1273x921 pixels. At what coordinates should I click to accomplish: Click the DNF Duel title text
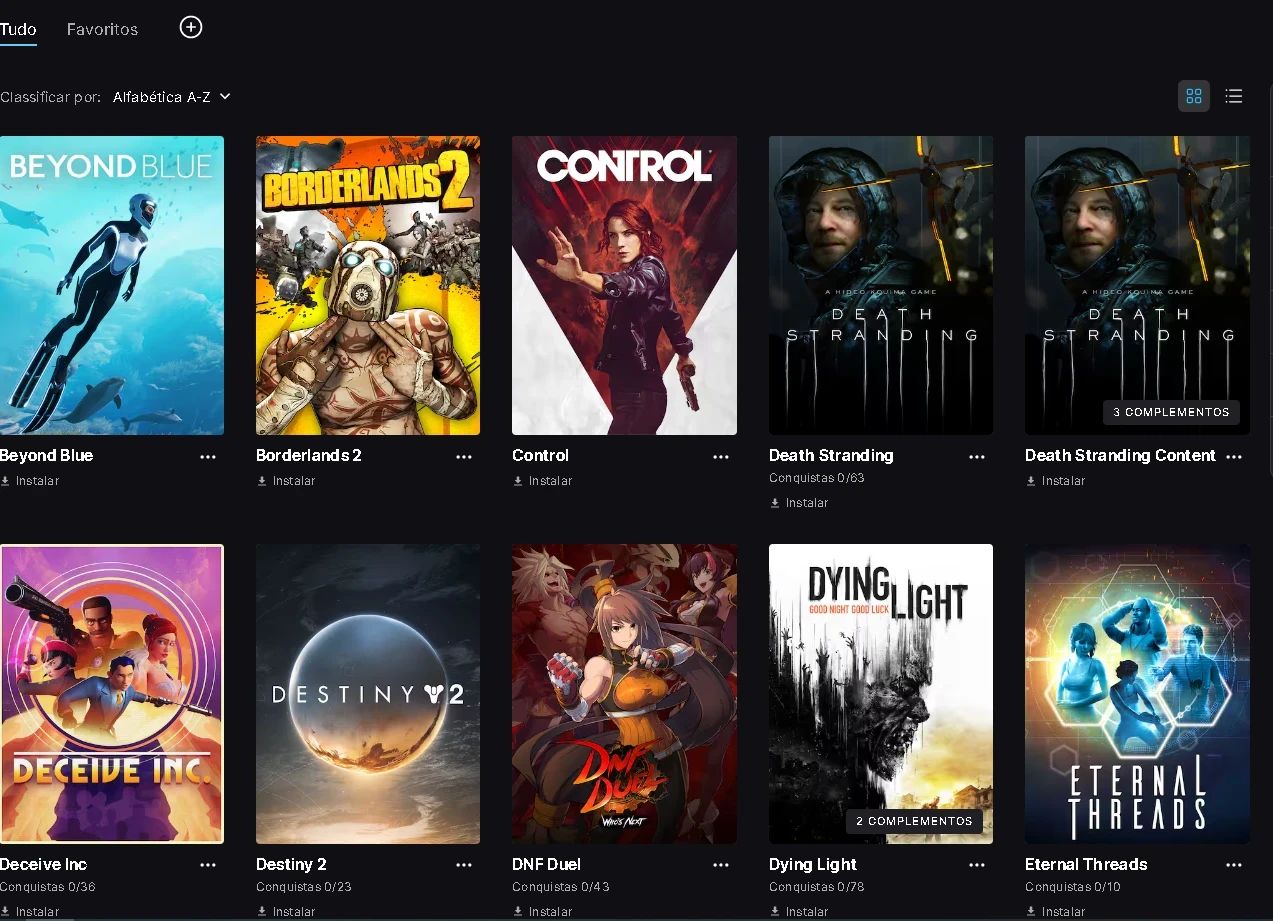[x=546, y=864]
